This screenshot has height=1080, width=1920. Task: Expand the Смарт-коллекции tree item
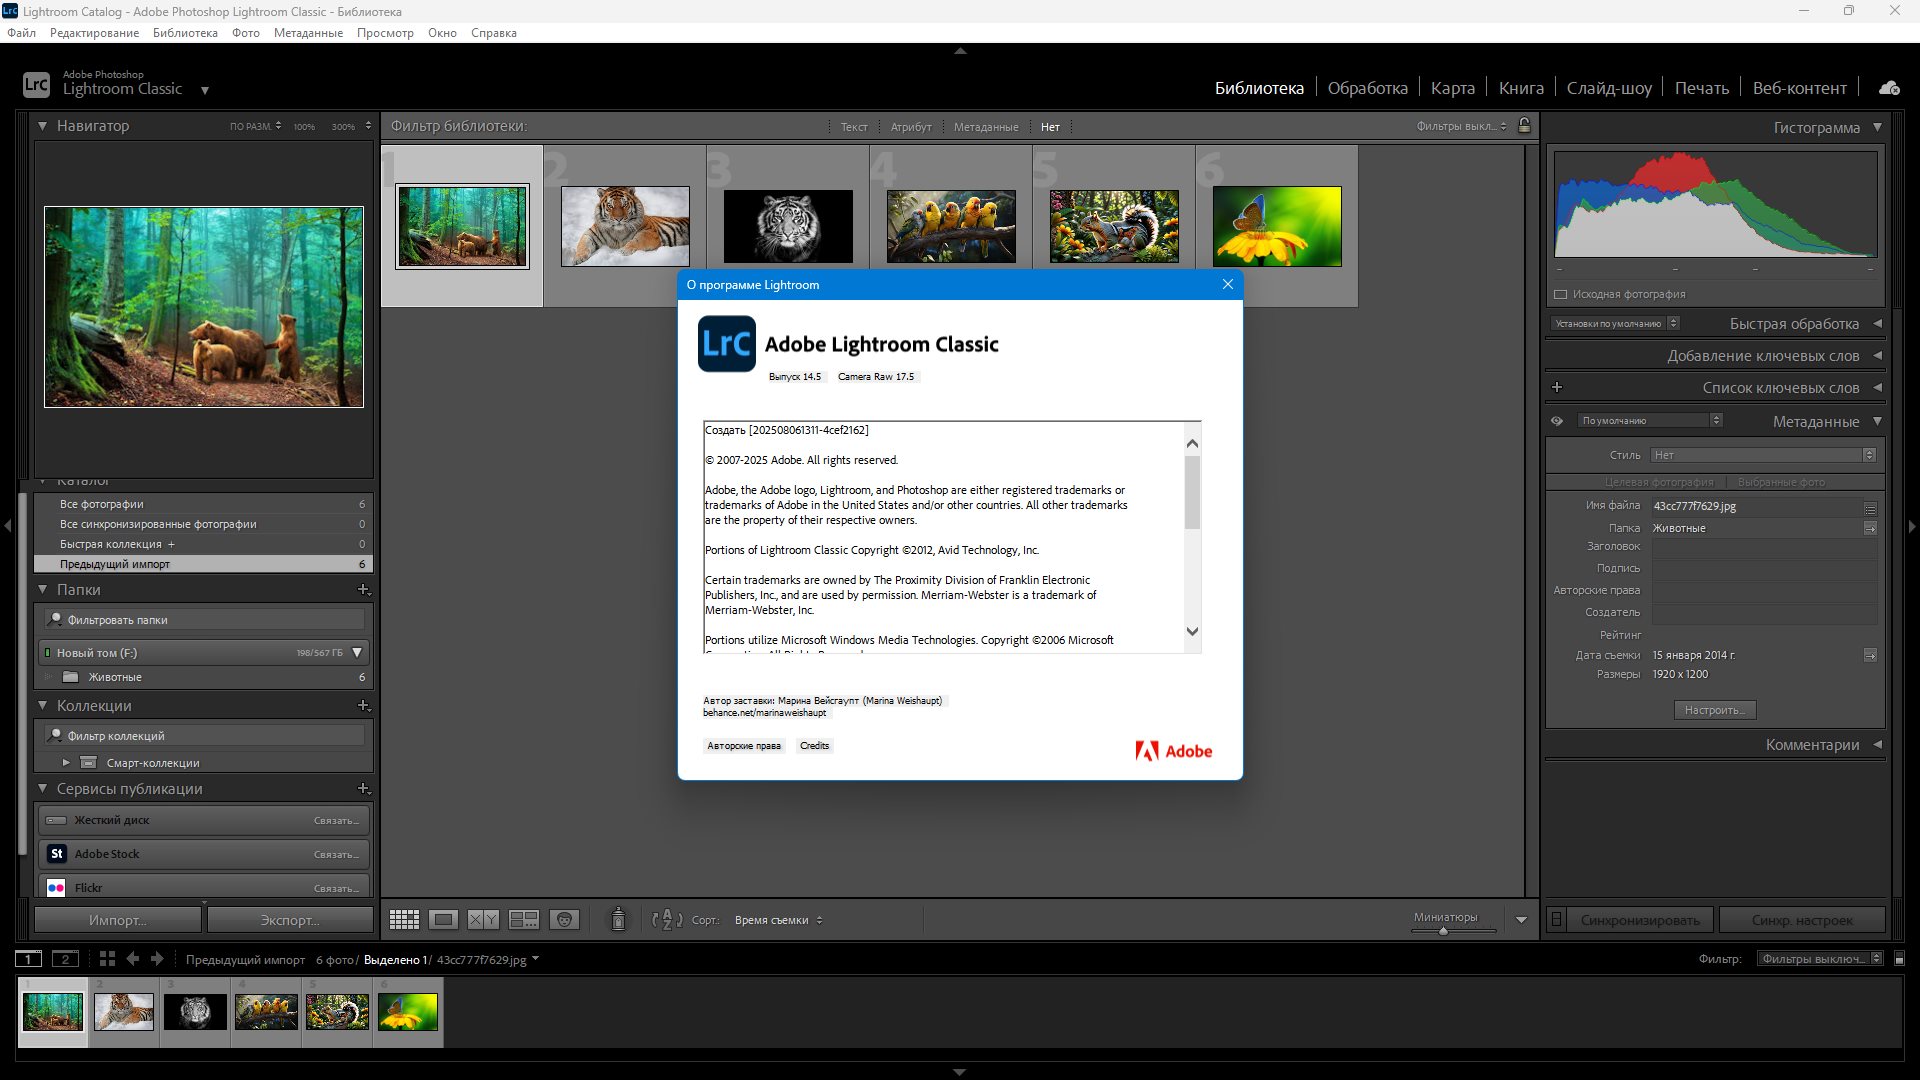tap(66, 763)
